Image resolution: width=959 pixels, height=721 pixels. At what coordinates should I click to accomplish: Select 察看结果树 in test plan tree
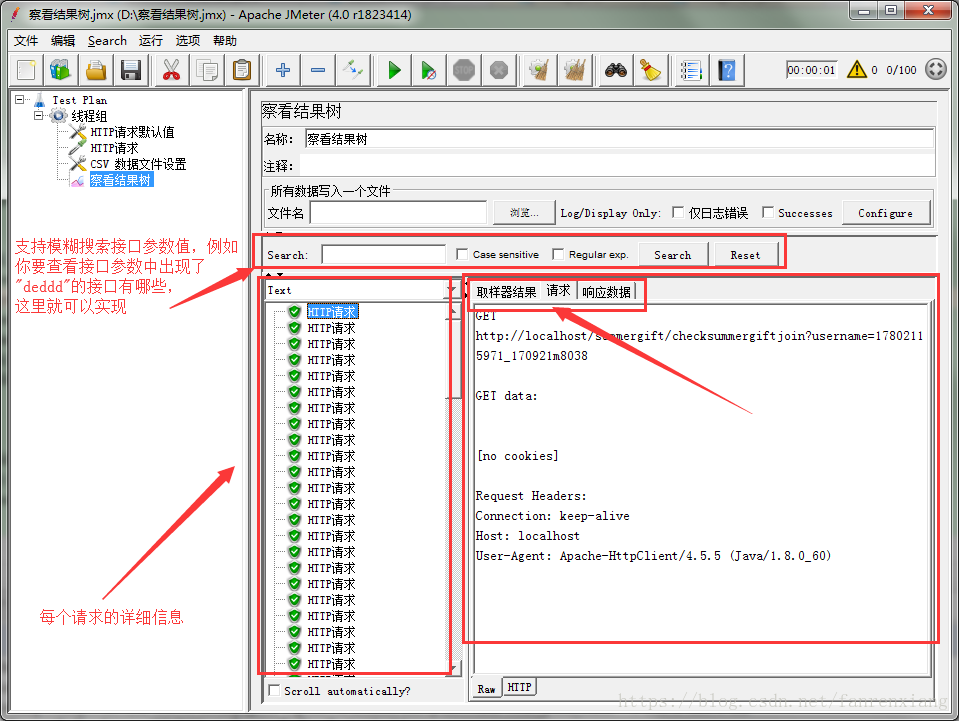[120, 179]
